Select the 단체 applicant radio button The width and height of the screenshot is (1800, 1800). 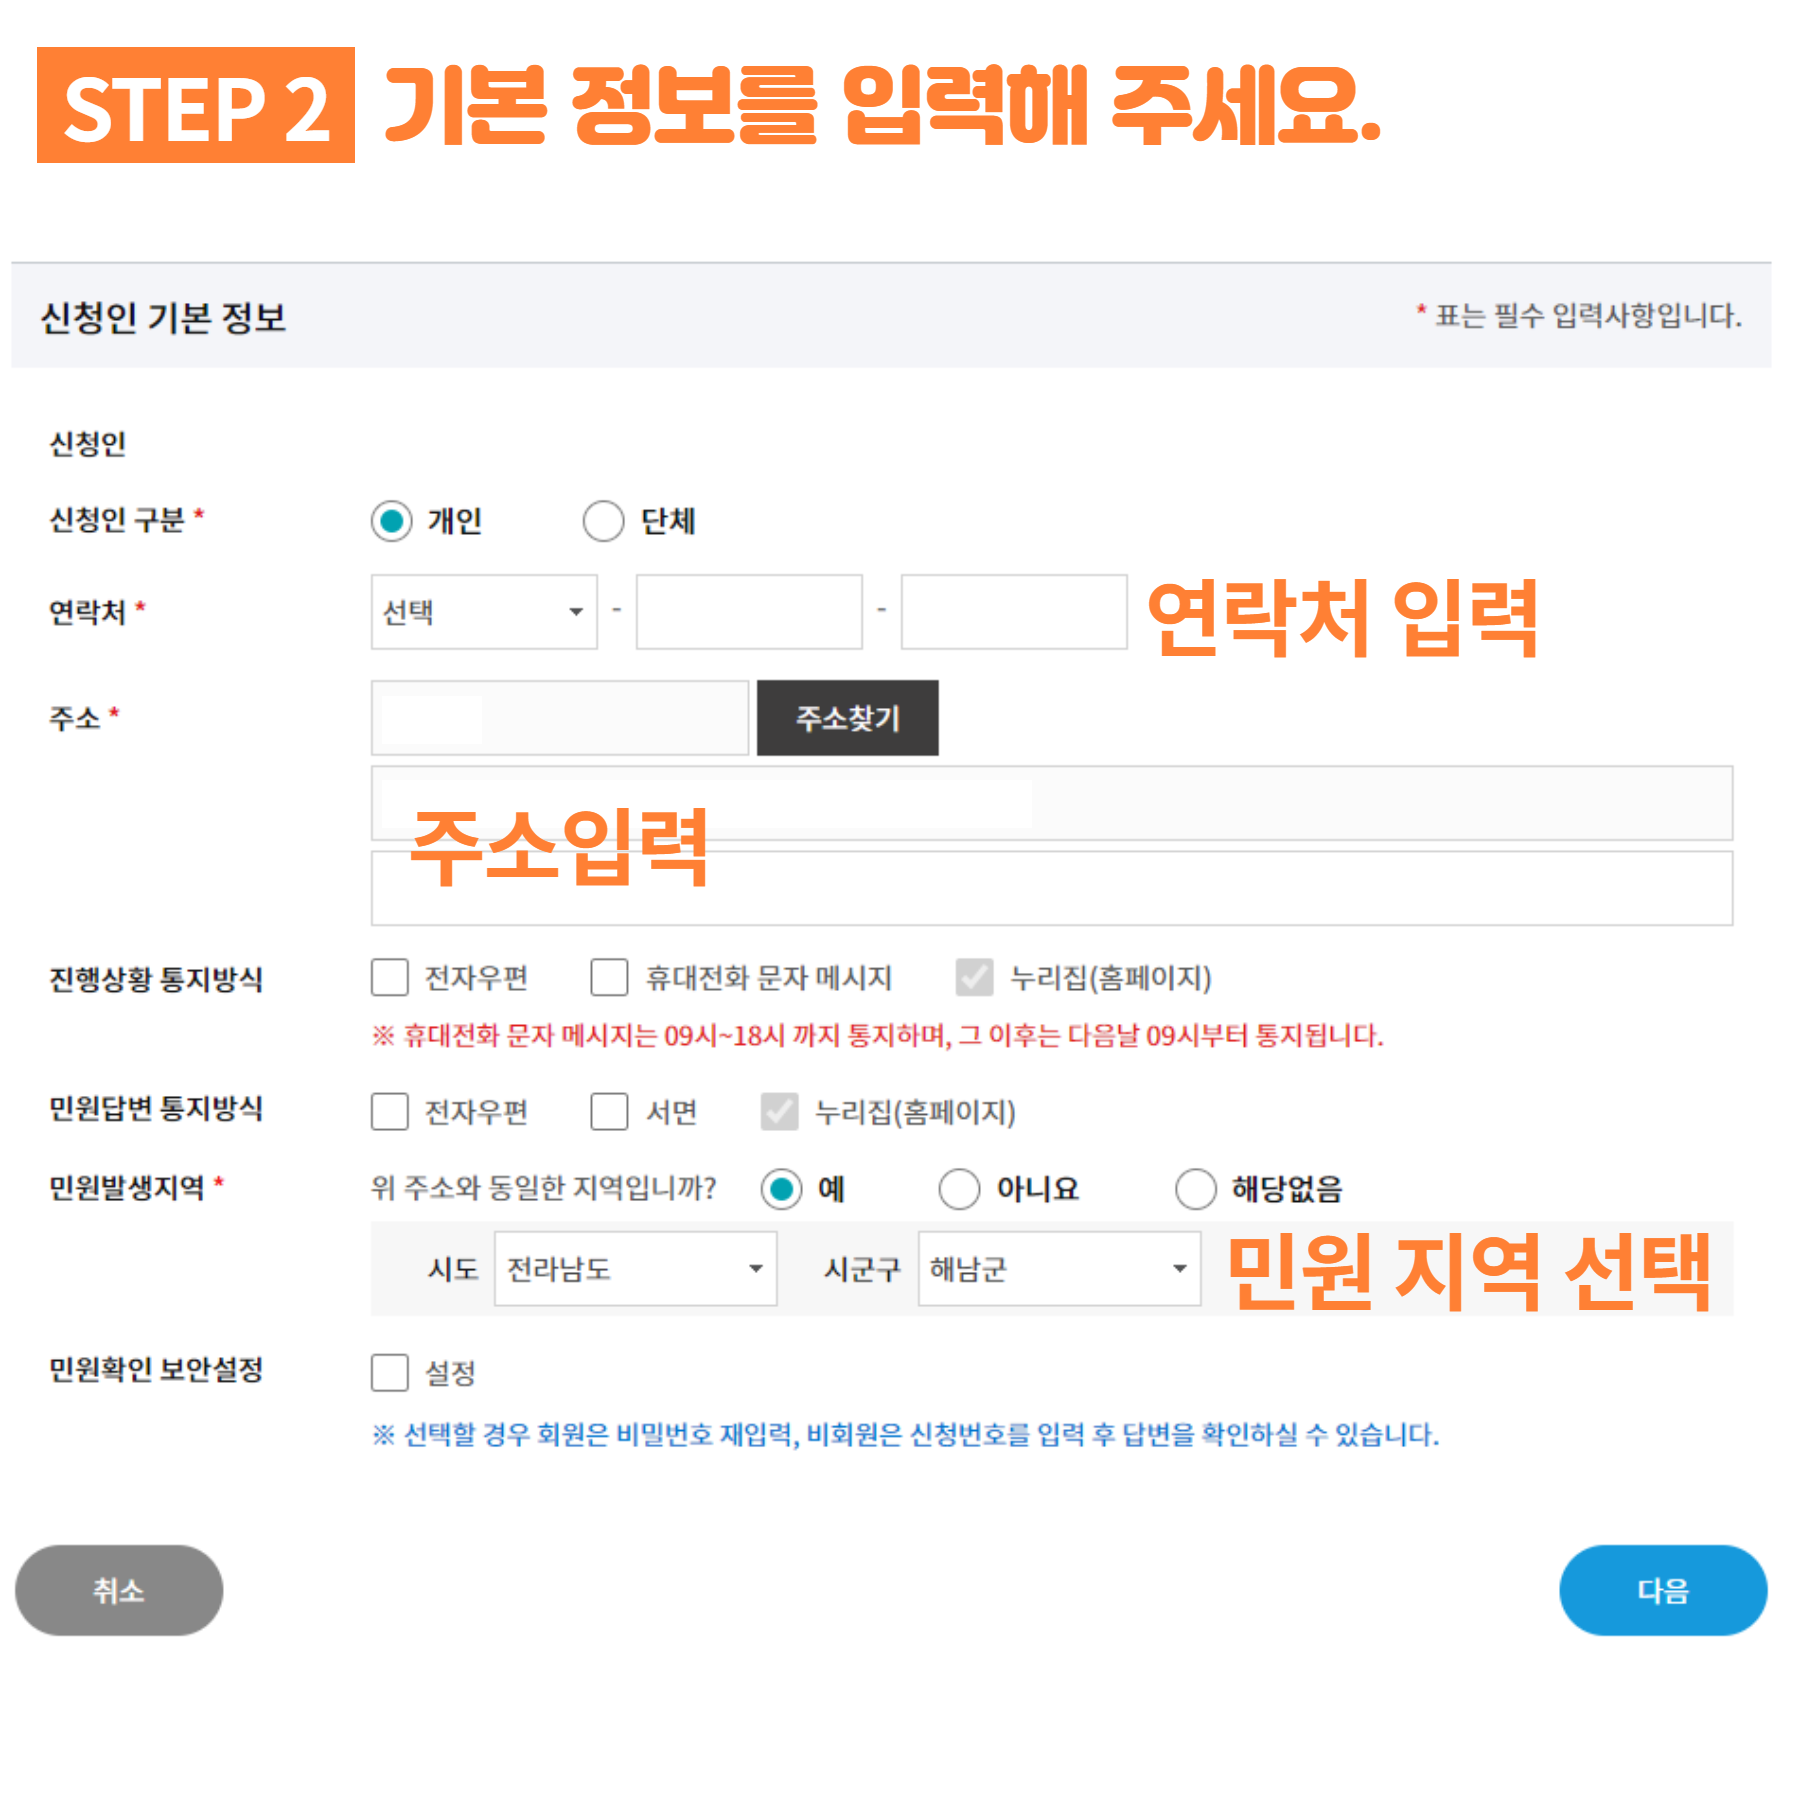pos(603,521)
